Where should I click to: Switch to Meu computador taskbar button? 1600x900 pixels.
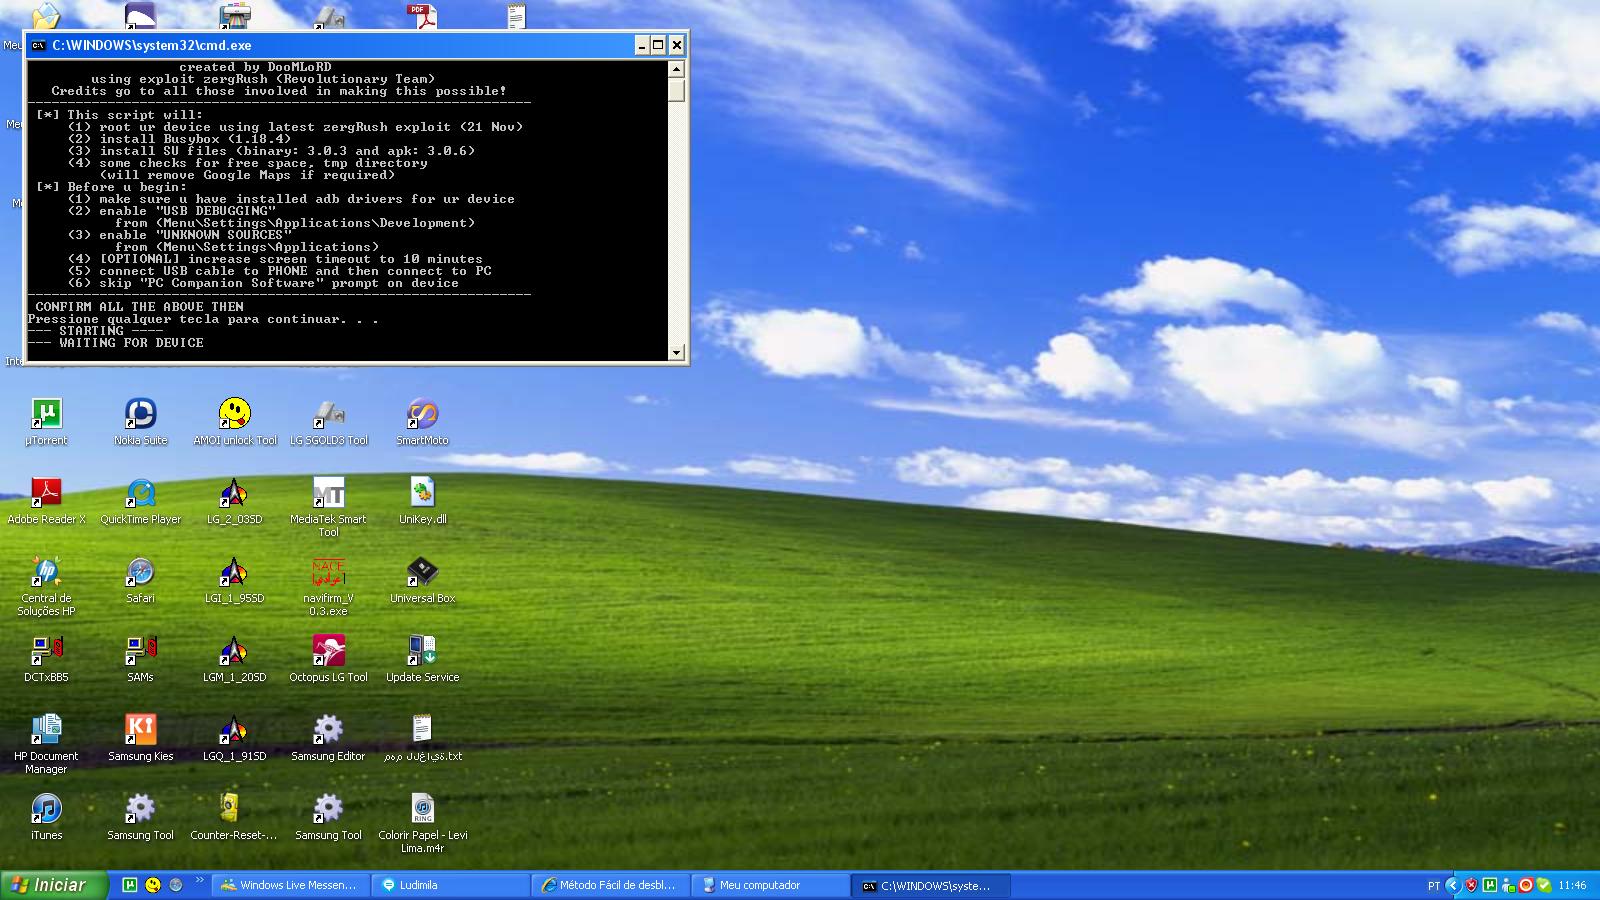(771, 885)
